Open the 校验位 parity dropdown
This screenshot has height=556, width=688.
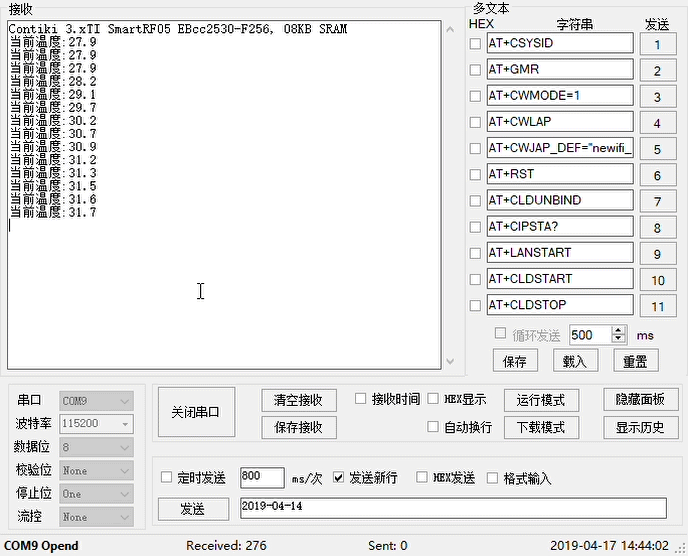96,471
